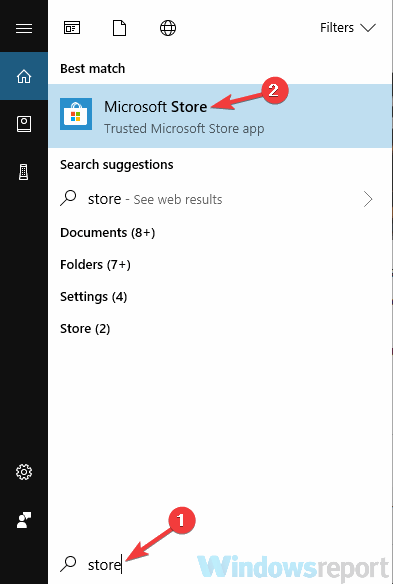The width and height of the screenshot is (393, 584).
Task: Click the search input field containing store
Action: [x=220, y=565]
